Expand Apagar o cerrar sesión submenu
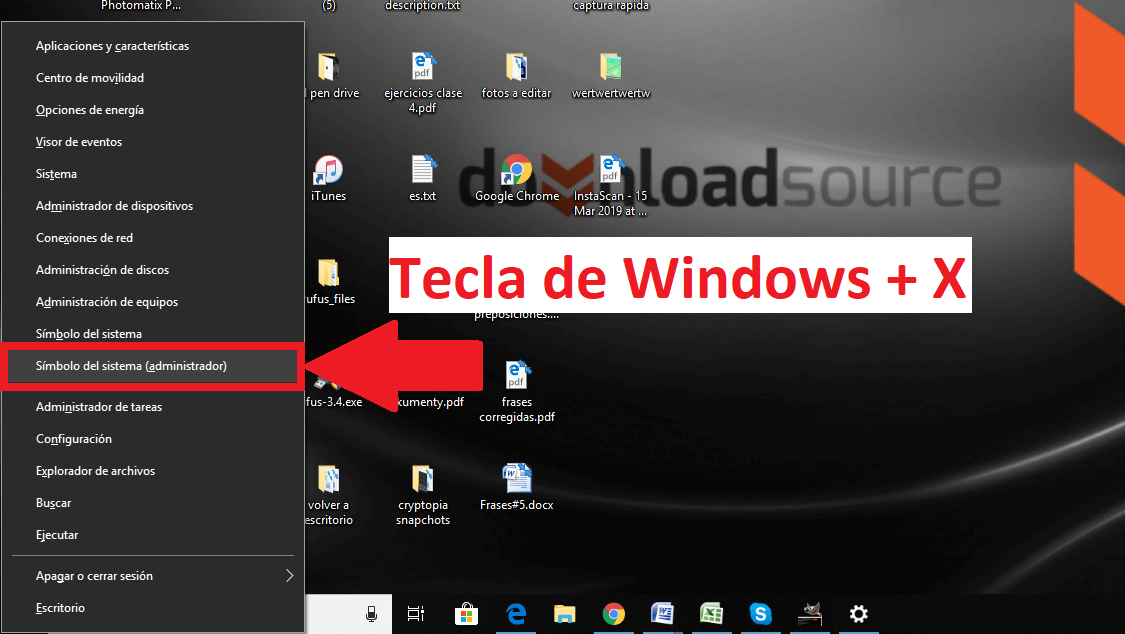 [x=153, y=576]
